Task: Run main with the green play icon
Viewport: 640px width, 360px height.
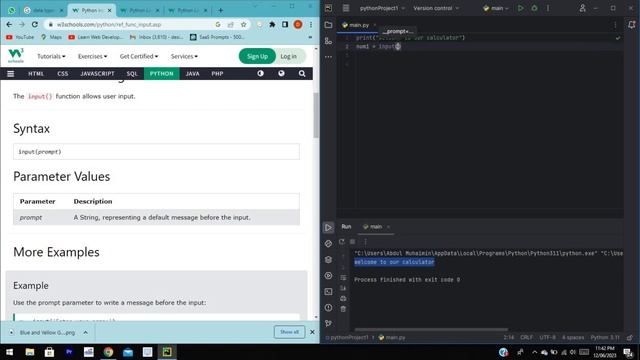Action: point(520,8)
